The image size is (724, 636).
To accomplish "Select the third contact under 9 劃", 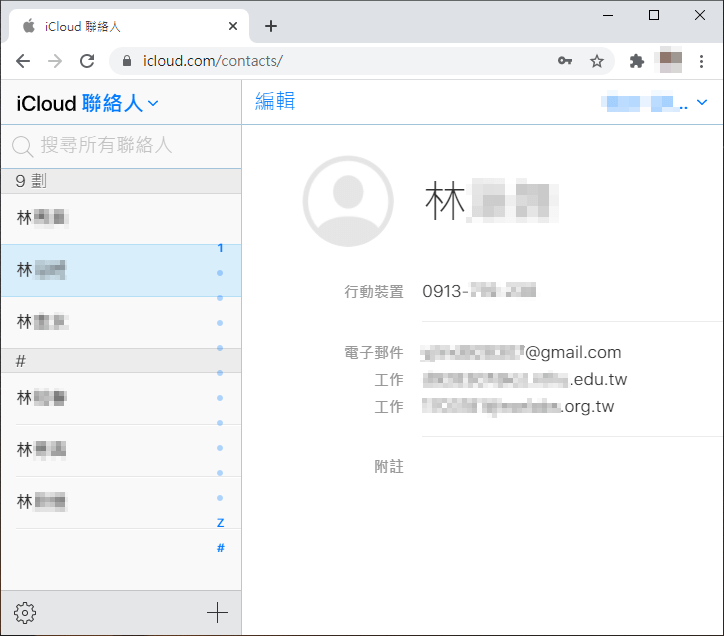I will point(121,322).
